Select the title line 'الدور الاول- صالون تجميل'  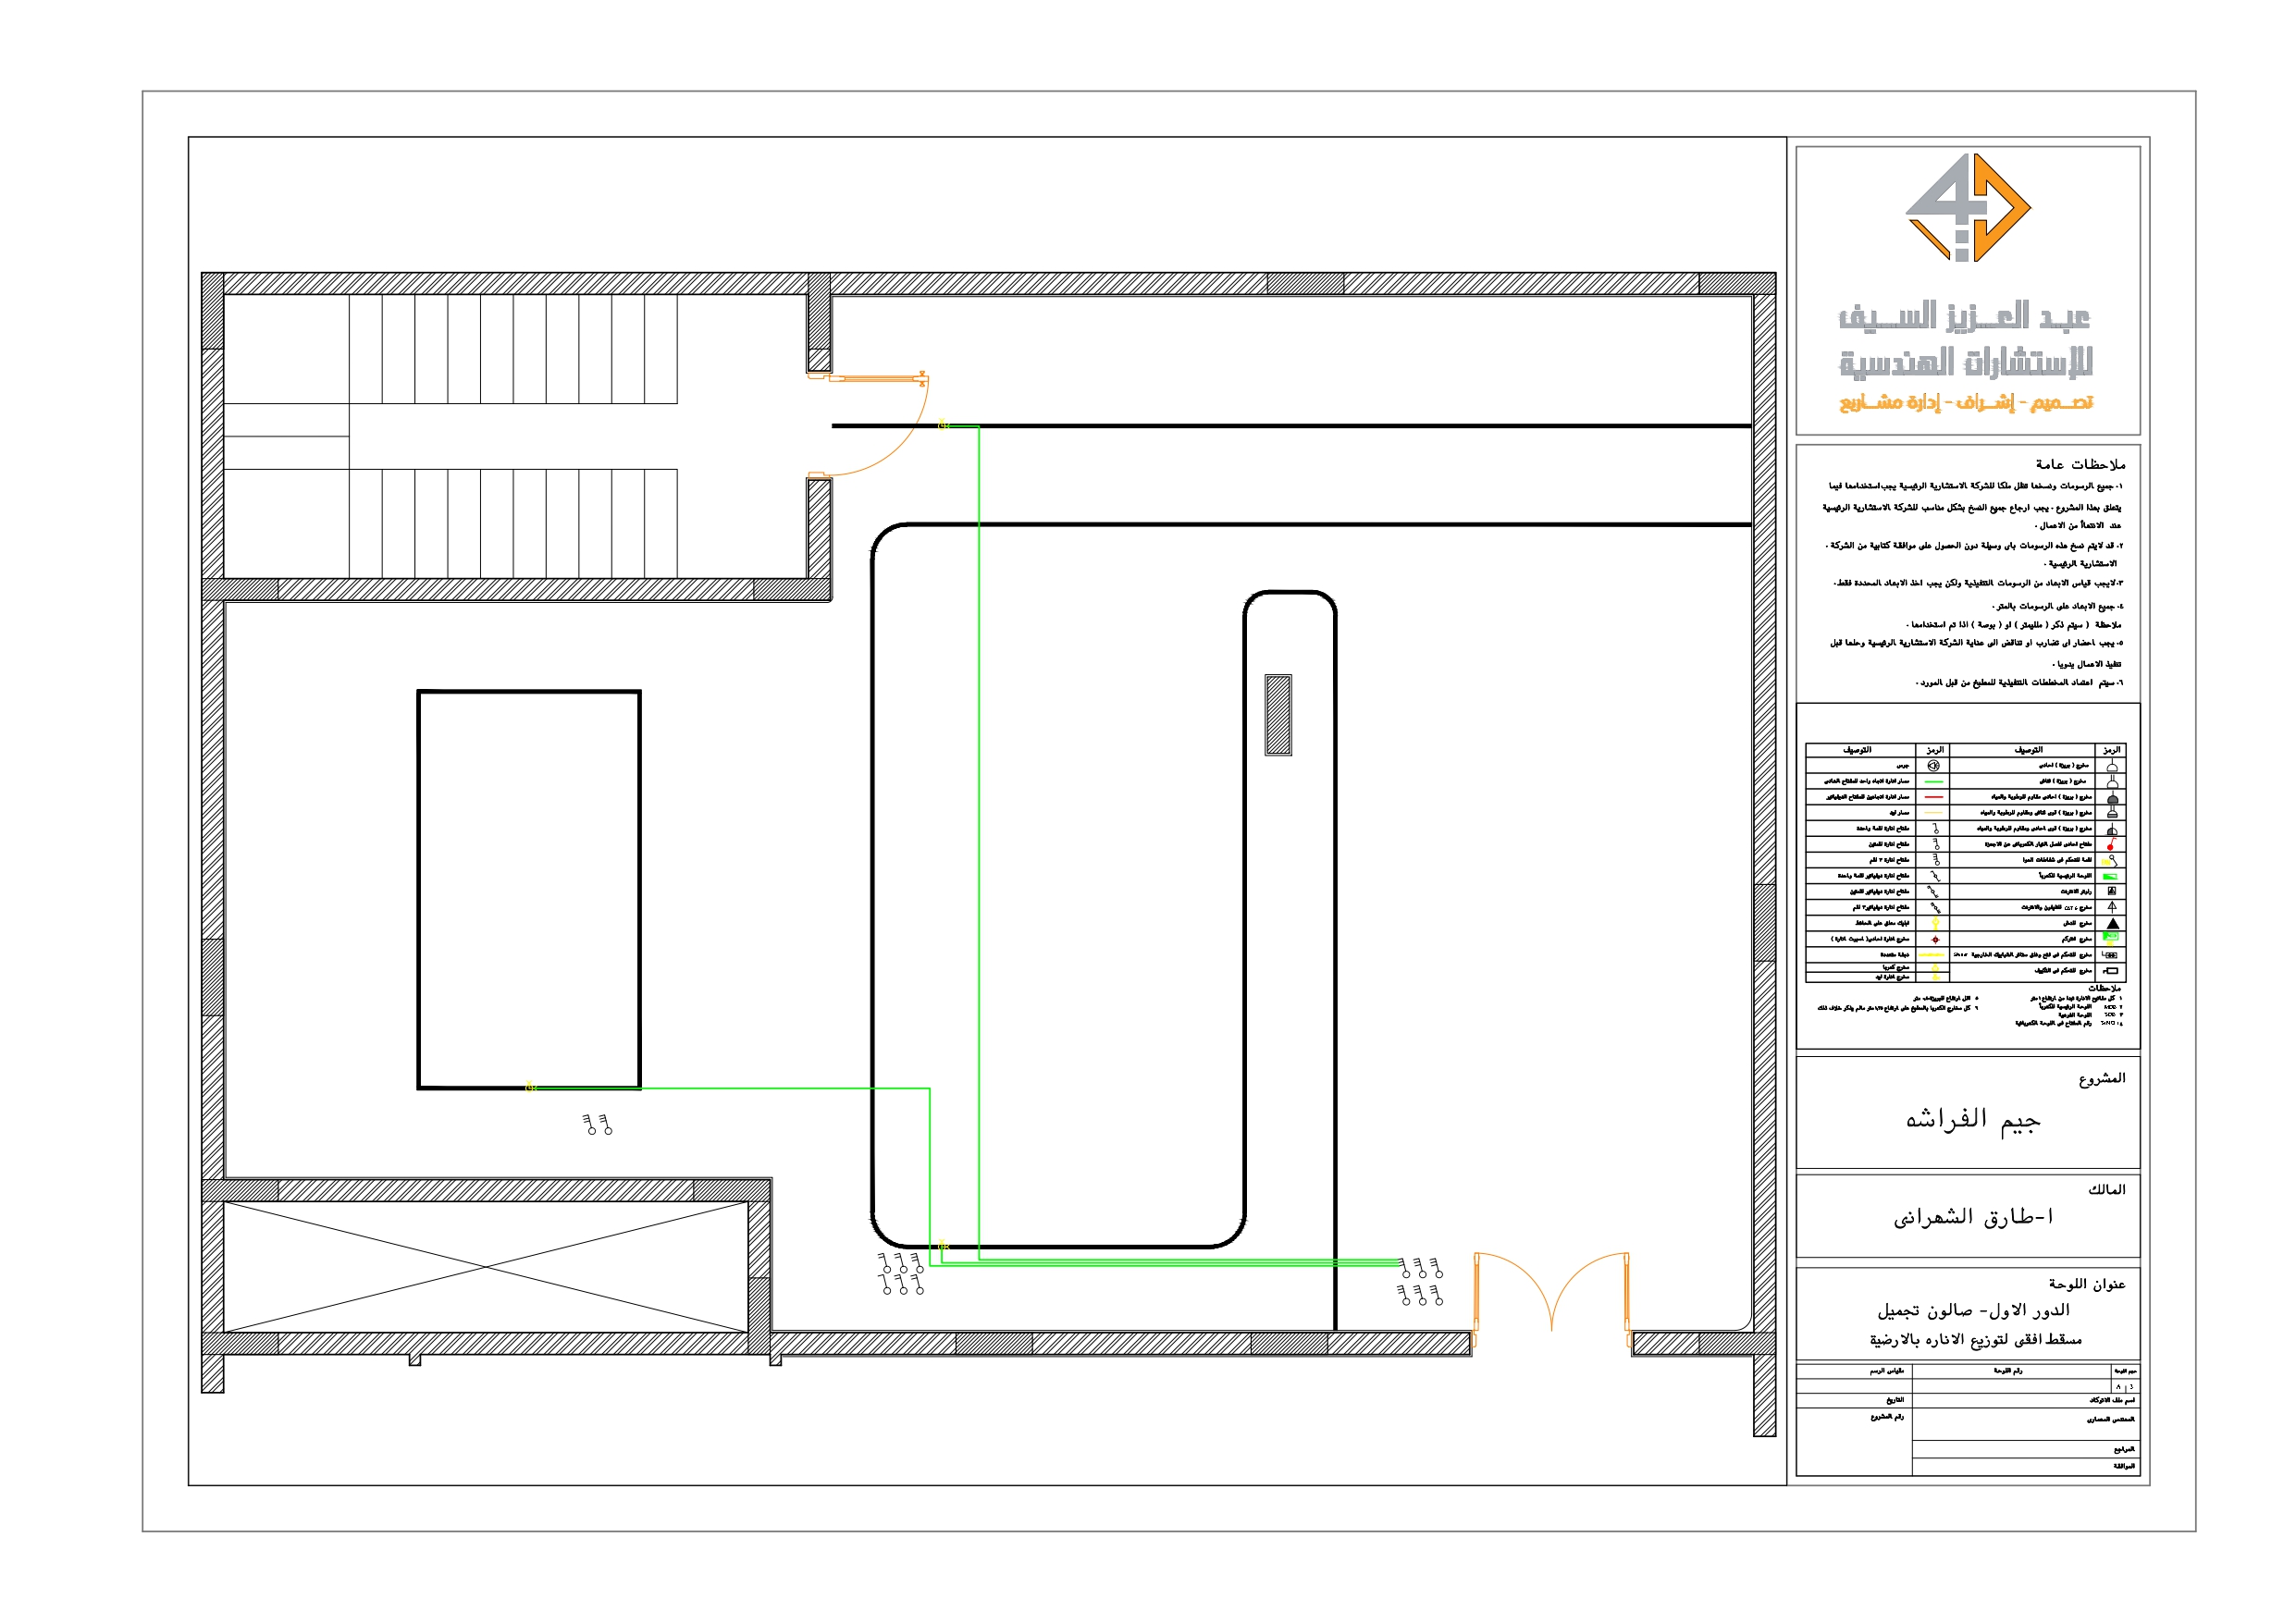(1973, 1310)
